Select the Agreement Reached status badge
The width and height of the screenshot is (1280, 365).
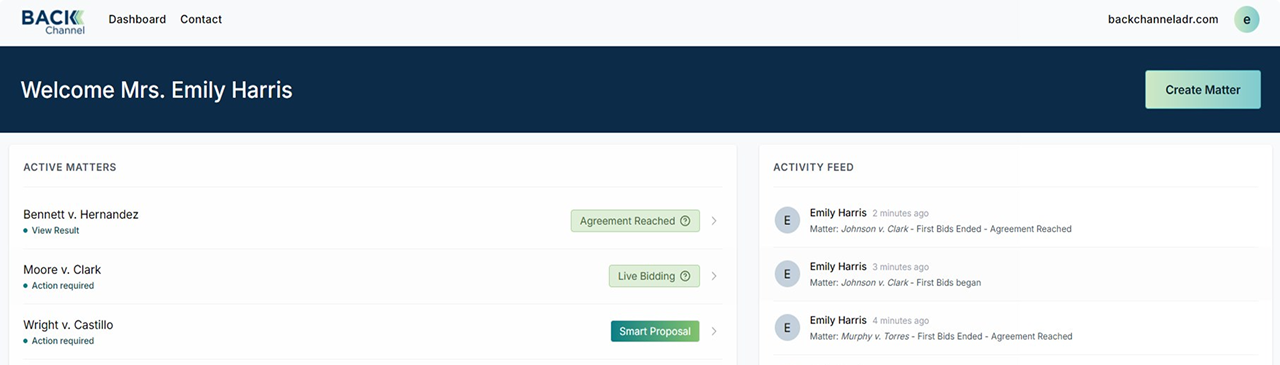tap(635, 221)
